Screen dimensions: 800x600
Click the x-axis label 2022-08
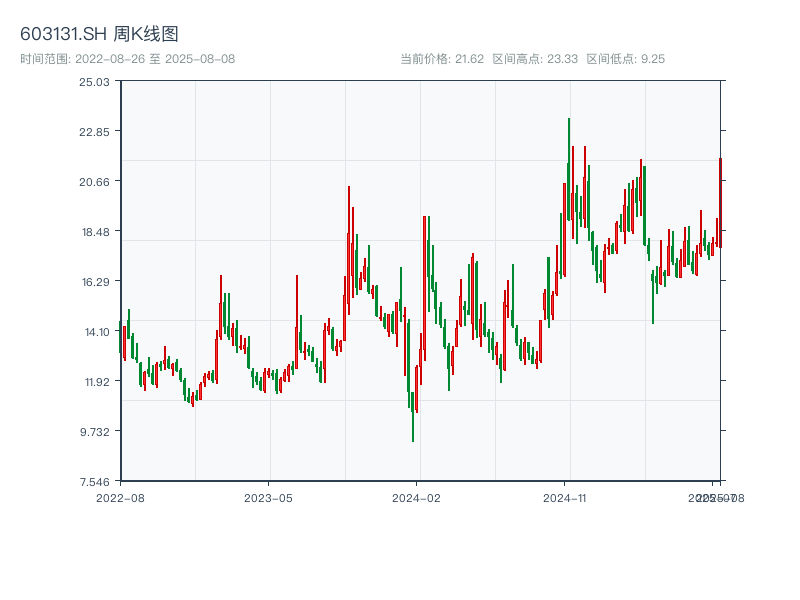click(120, 498)
